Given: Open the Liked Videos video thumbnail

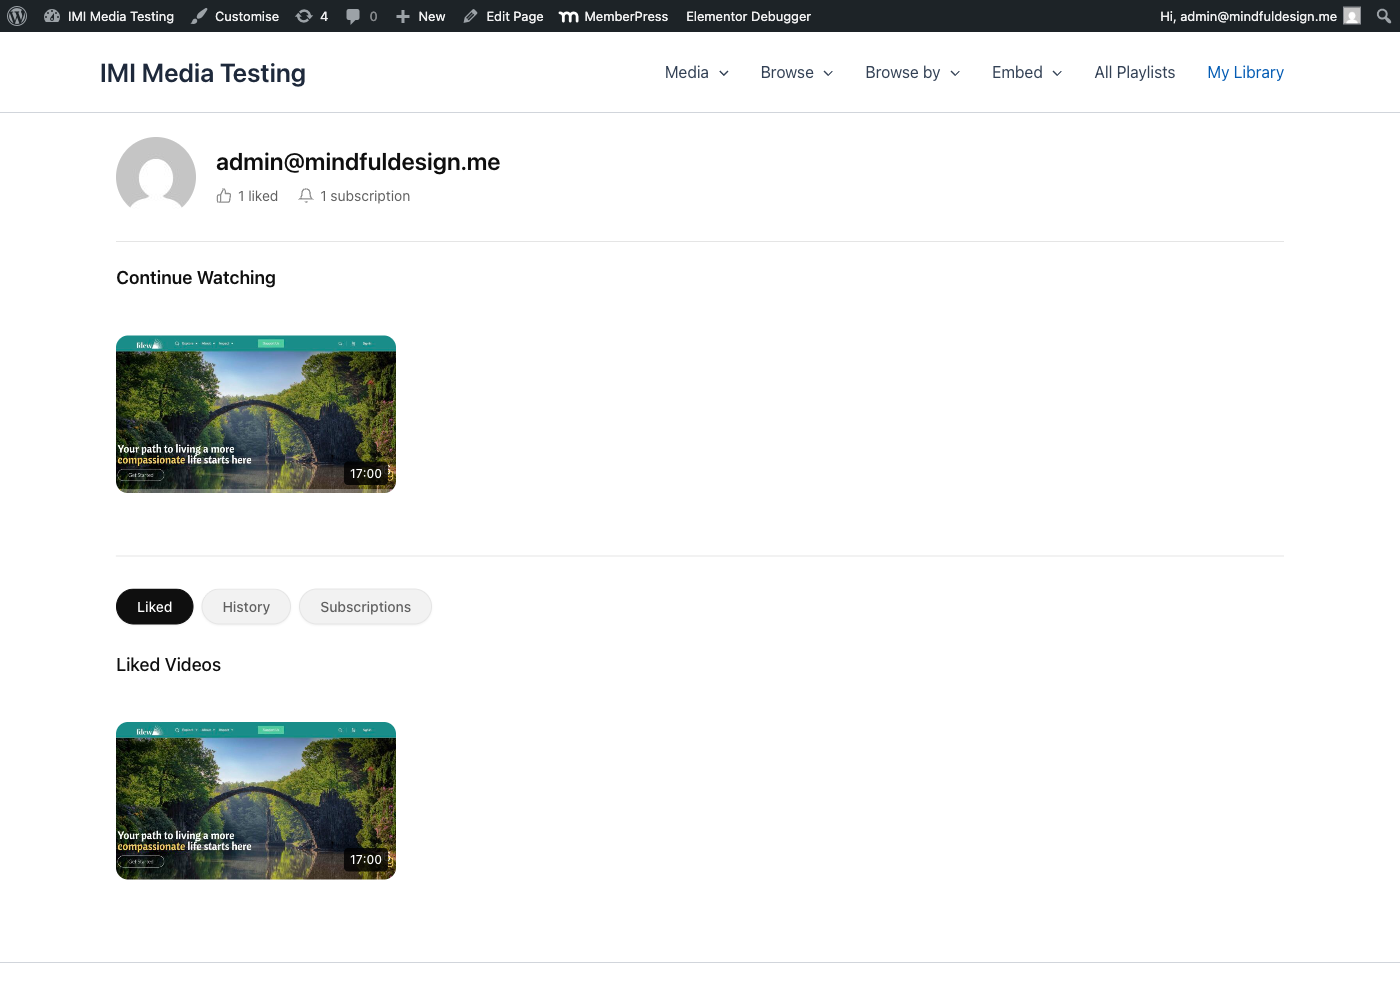Looking at the screenshot, I should click(256, 801).
